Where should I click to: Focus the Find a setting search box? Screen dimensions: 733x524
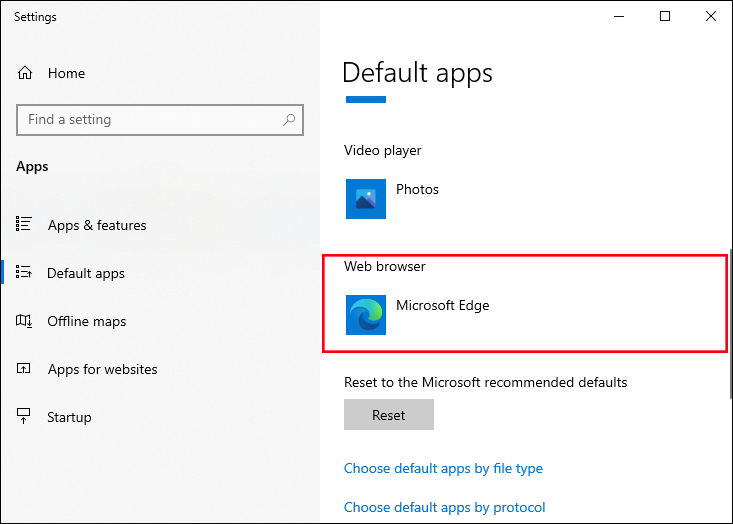coord(150,120)
